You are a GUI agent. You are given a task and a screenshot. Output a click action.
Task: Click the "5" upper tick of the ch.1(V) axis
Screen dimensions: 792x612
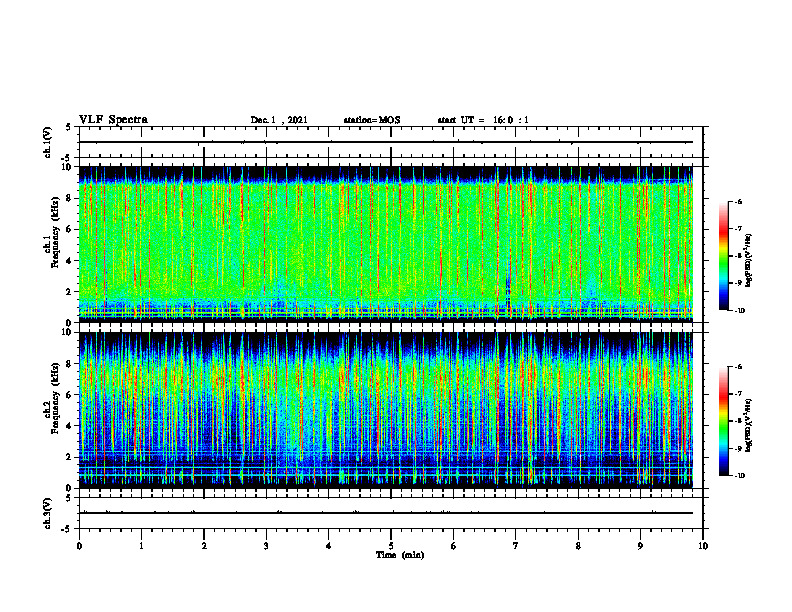coord(69,127)
